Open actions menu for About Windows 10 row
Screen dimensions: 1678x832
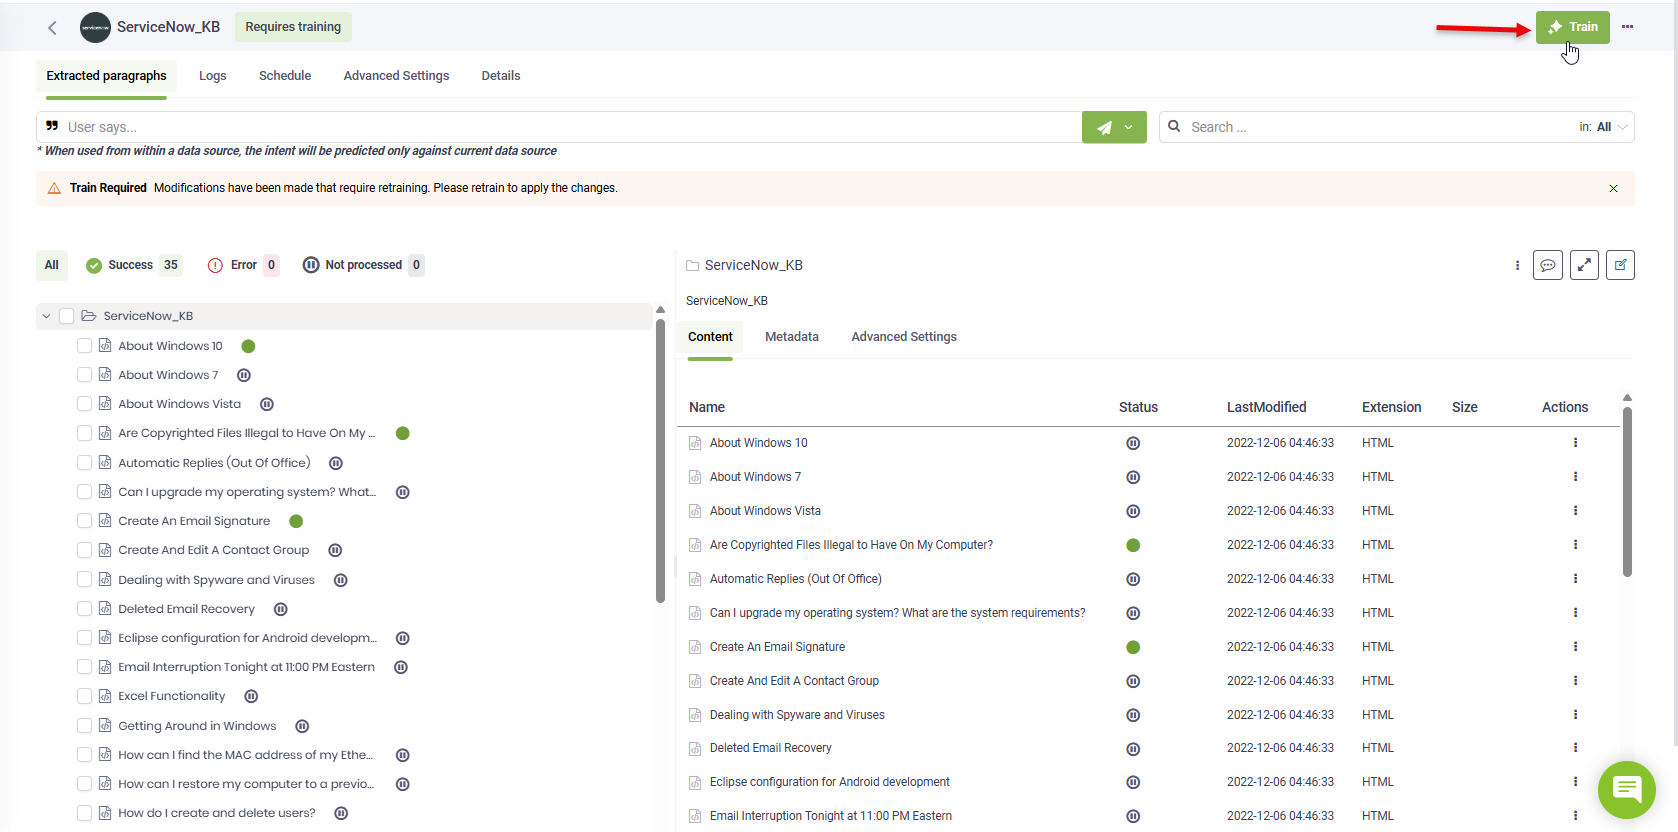pos(1575,443)
